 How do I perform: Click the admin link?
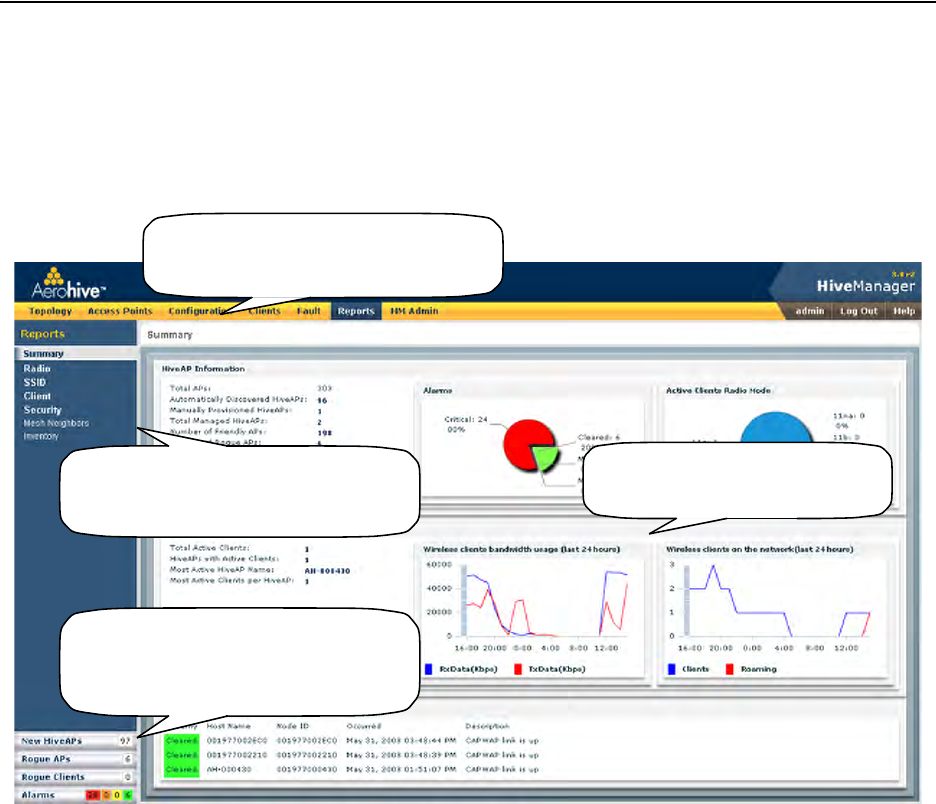tap(809, 311)
